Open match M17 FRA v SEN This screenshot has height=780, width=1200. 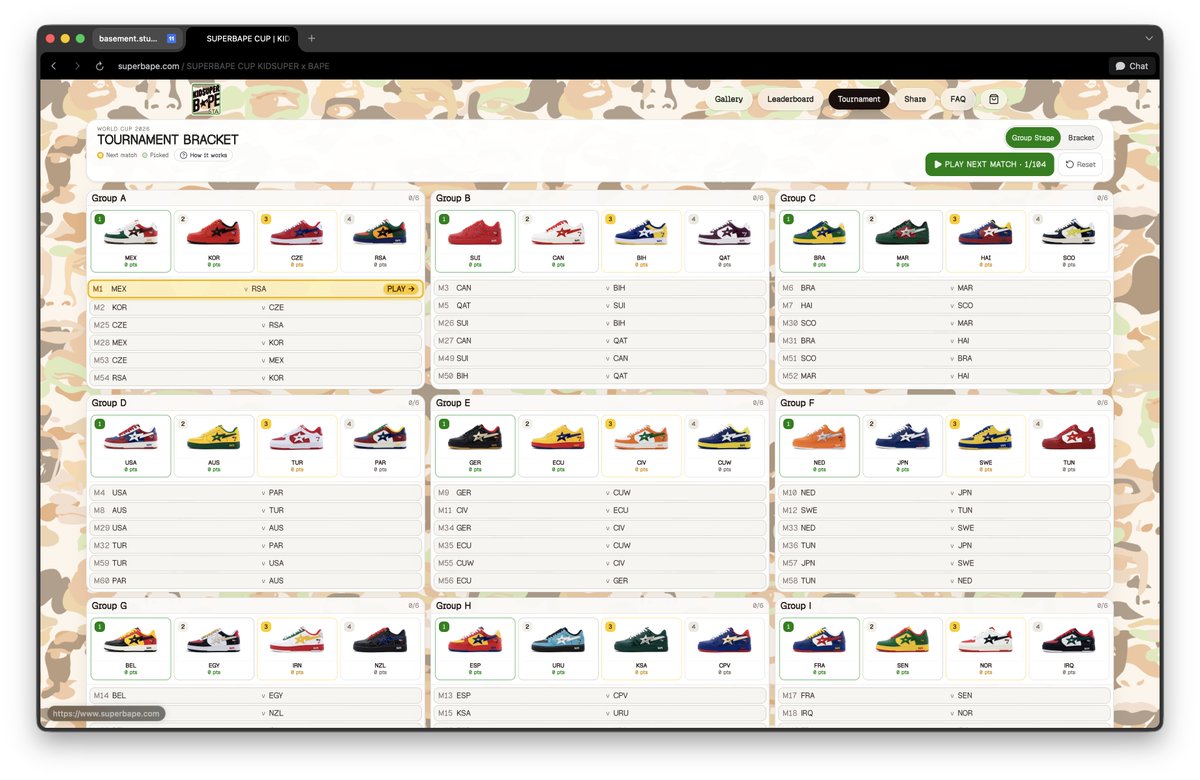[944, 695]
